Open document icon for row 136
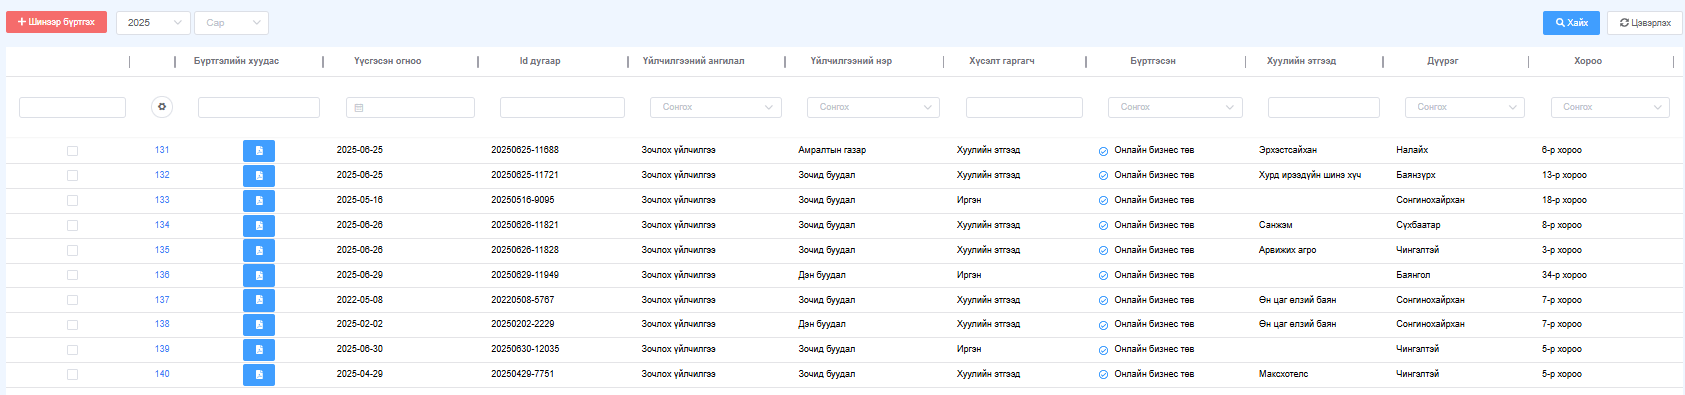The height and width of the screenshot is (395, 1685). click(x=259, y=276)
